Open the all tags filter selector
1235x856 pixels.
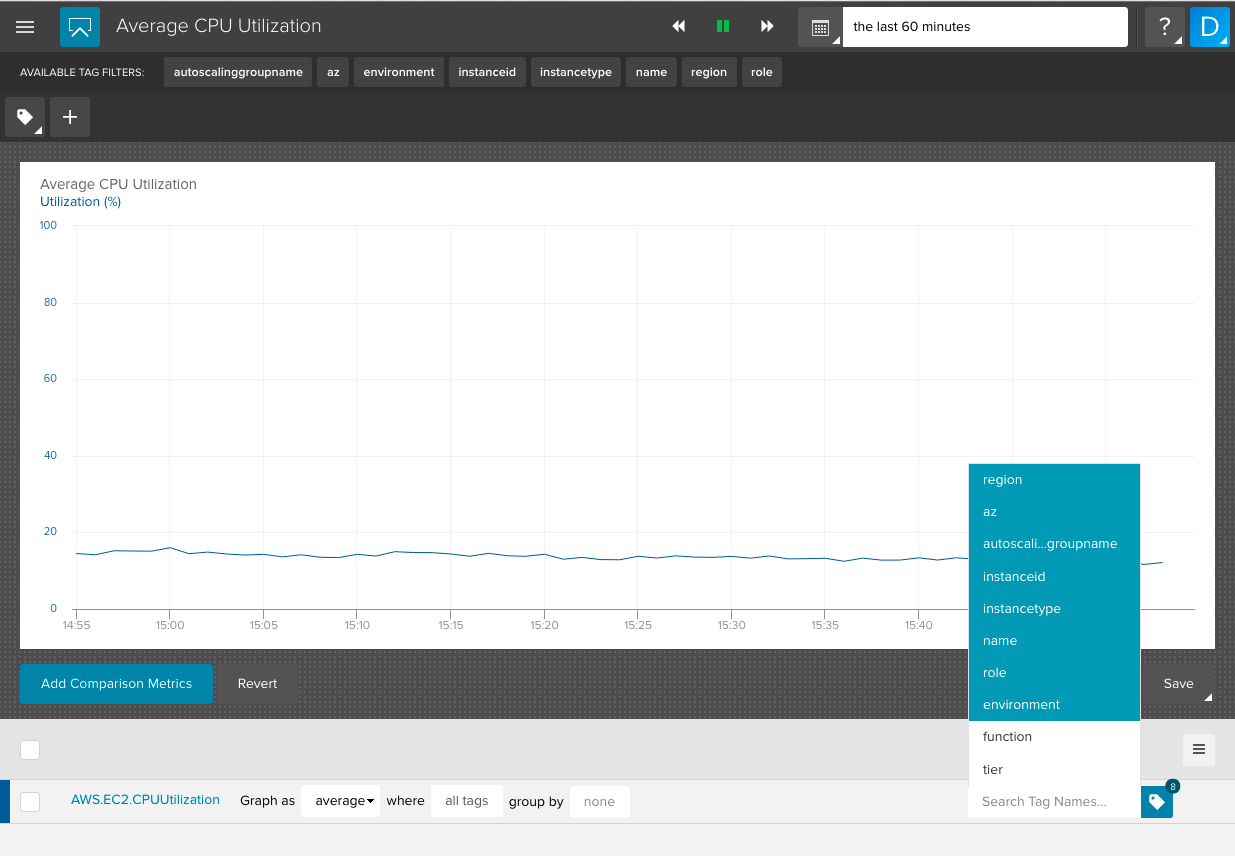466,801
